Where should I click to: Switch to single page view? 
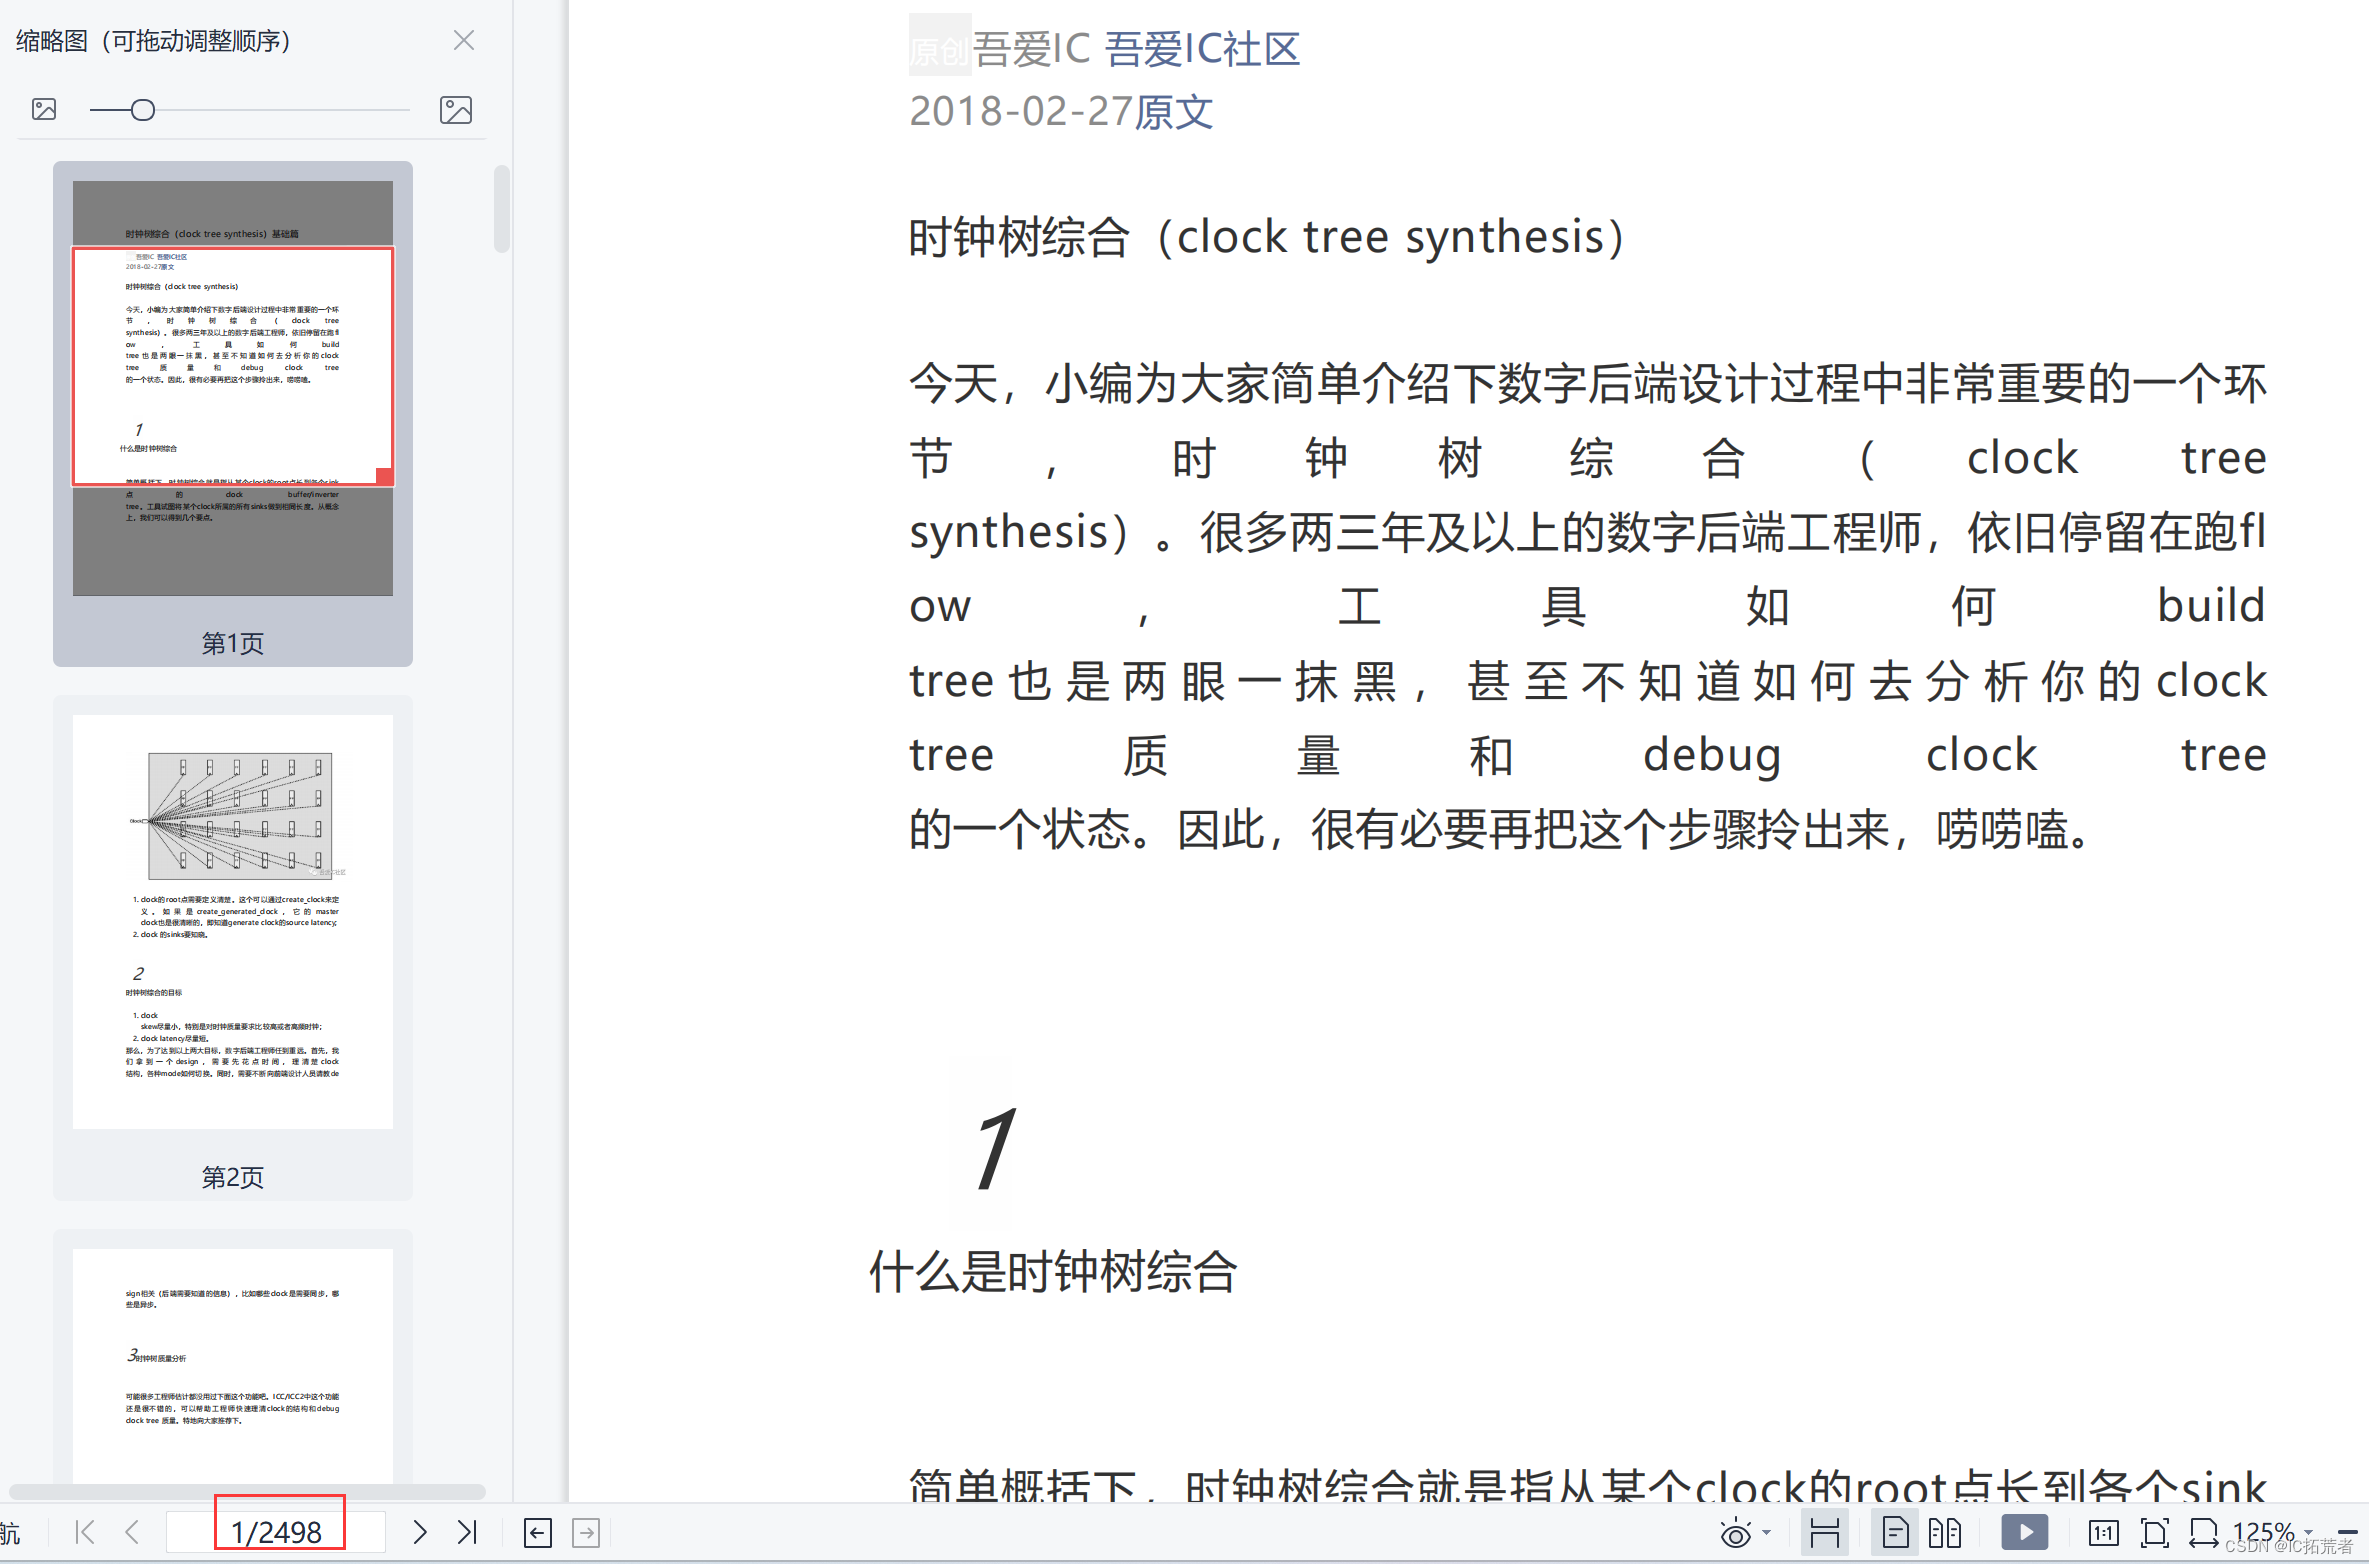coord(1895,1533)
